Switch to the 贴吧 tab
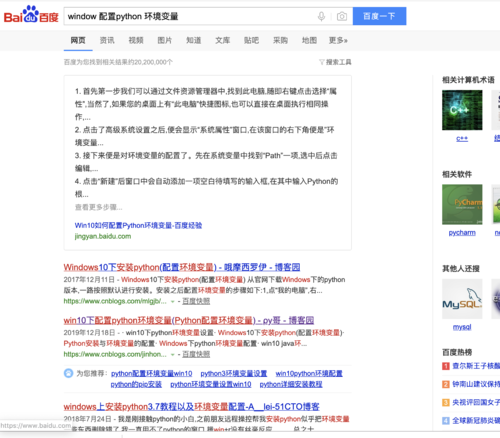Screen dimensions: 500x438 tap(251, 40)
